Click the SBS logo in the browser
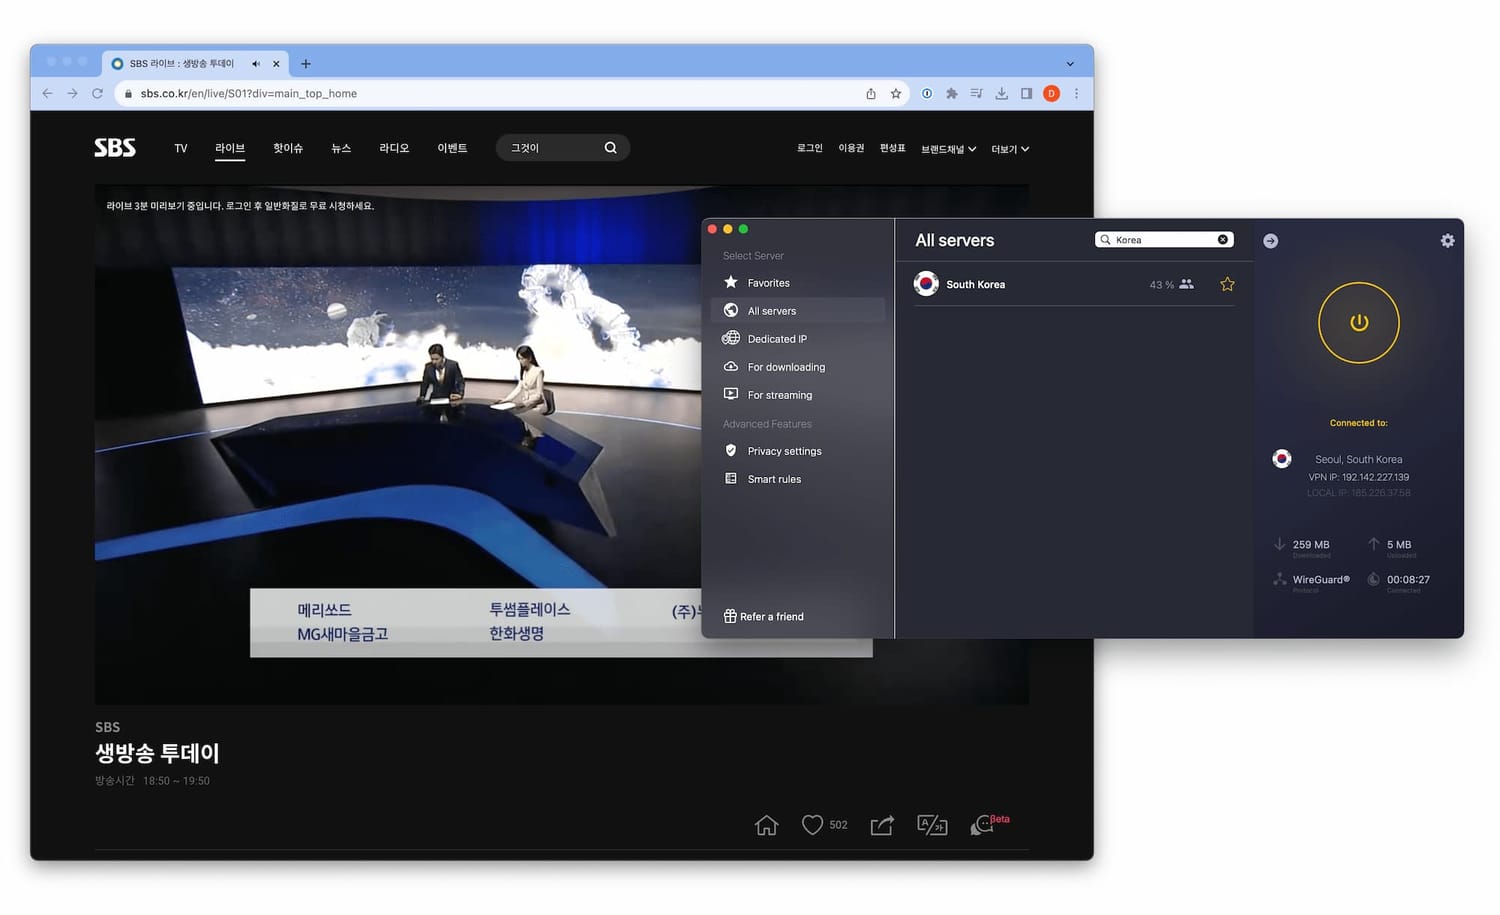 pyautogui.click(x=115, y=148)
